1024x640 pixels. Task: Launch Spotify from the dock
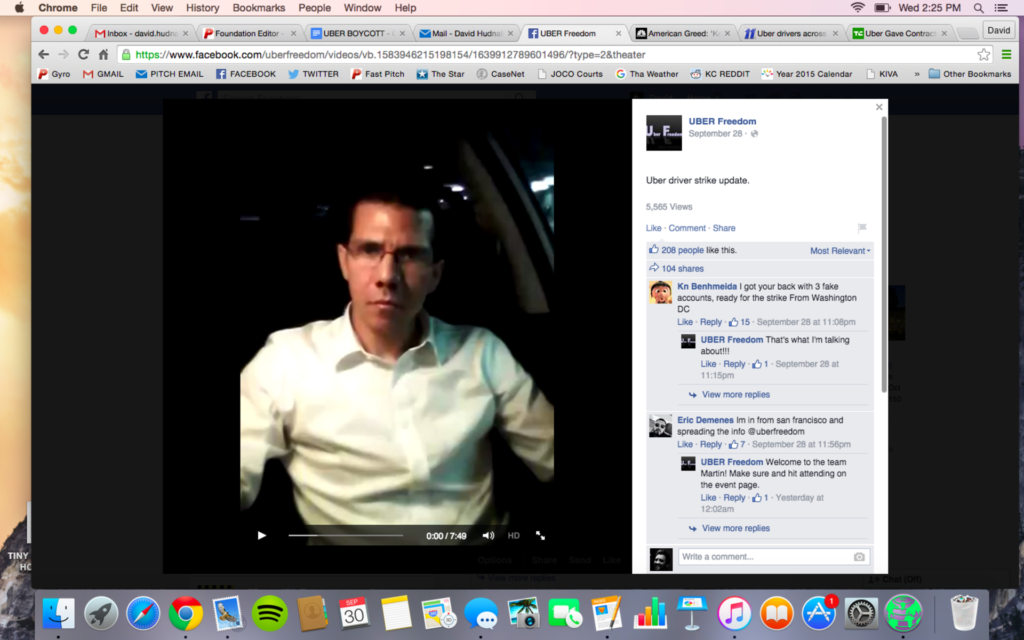(x=270, y=613)
